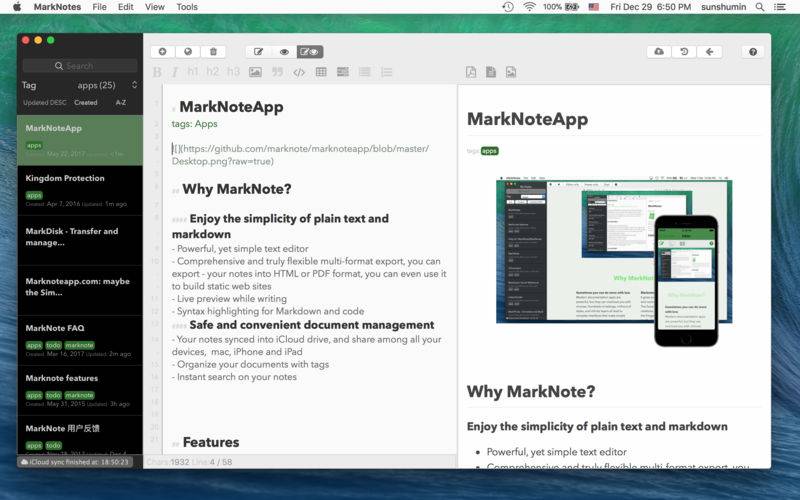Open the Kingdom Protection note

pos(80,190)
